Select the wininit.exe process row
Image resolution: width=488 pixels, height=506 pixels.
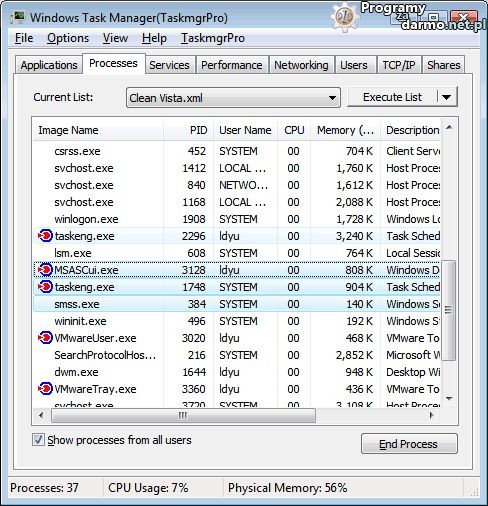click(x=237, y=321)
